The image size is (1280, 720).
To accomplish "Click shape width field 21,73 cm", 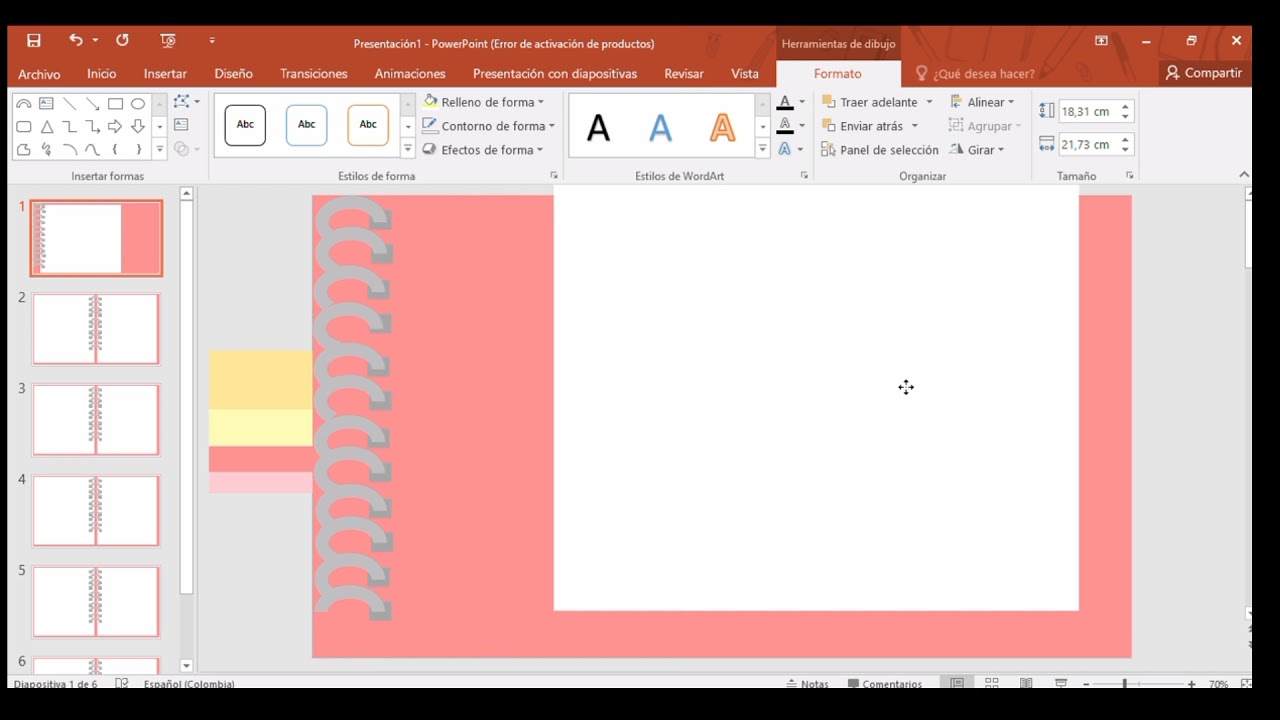I will [x=1088, y=145].
